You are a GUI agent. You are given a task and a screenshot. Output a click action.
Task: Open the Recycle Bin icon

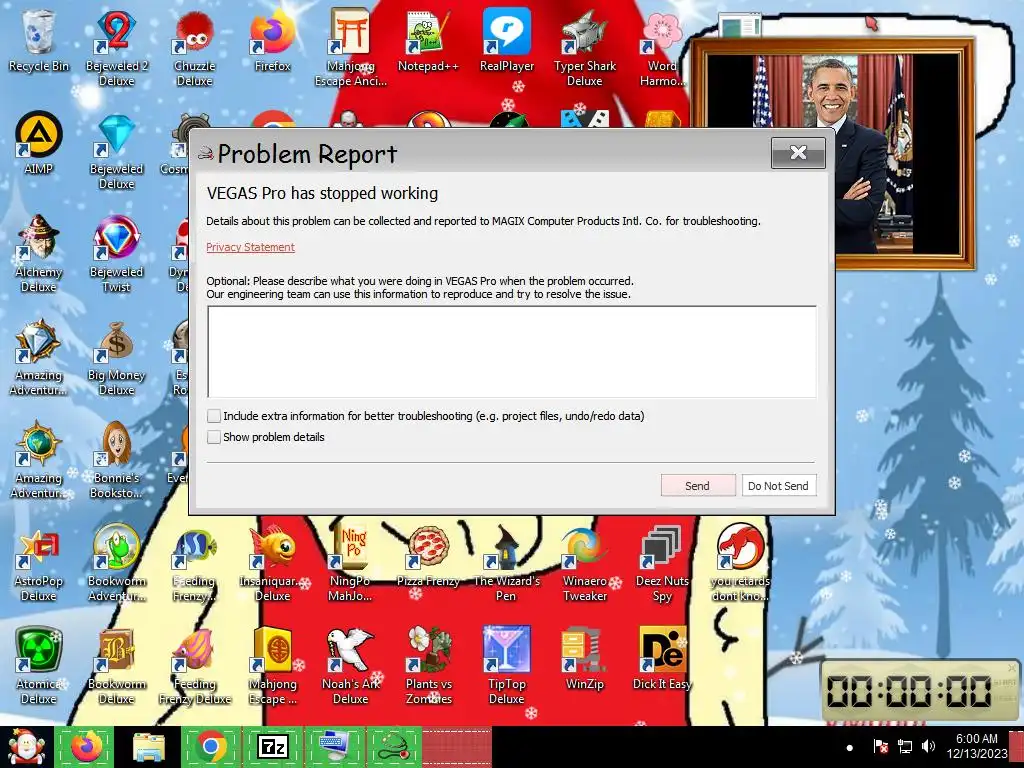click(39, 41)
